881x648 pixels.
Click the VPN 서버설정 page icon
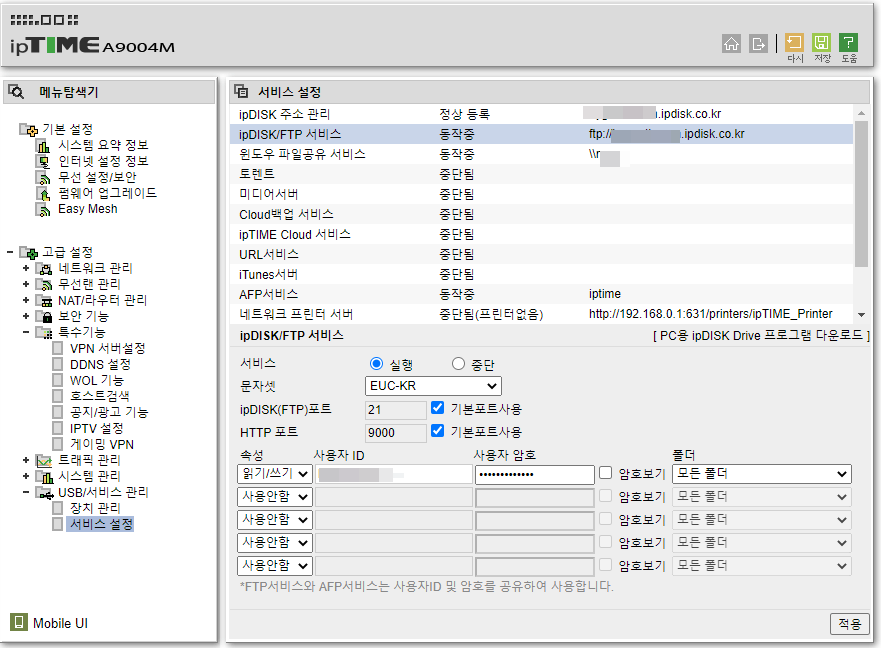pyautogui.click(x=57, y=348)
